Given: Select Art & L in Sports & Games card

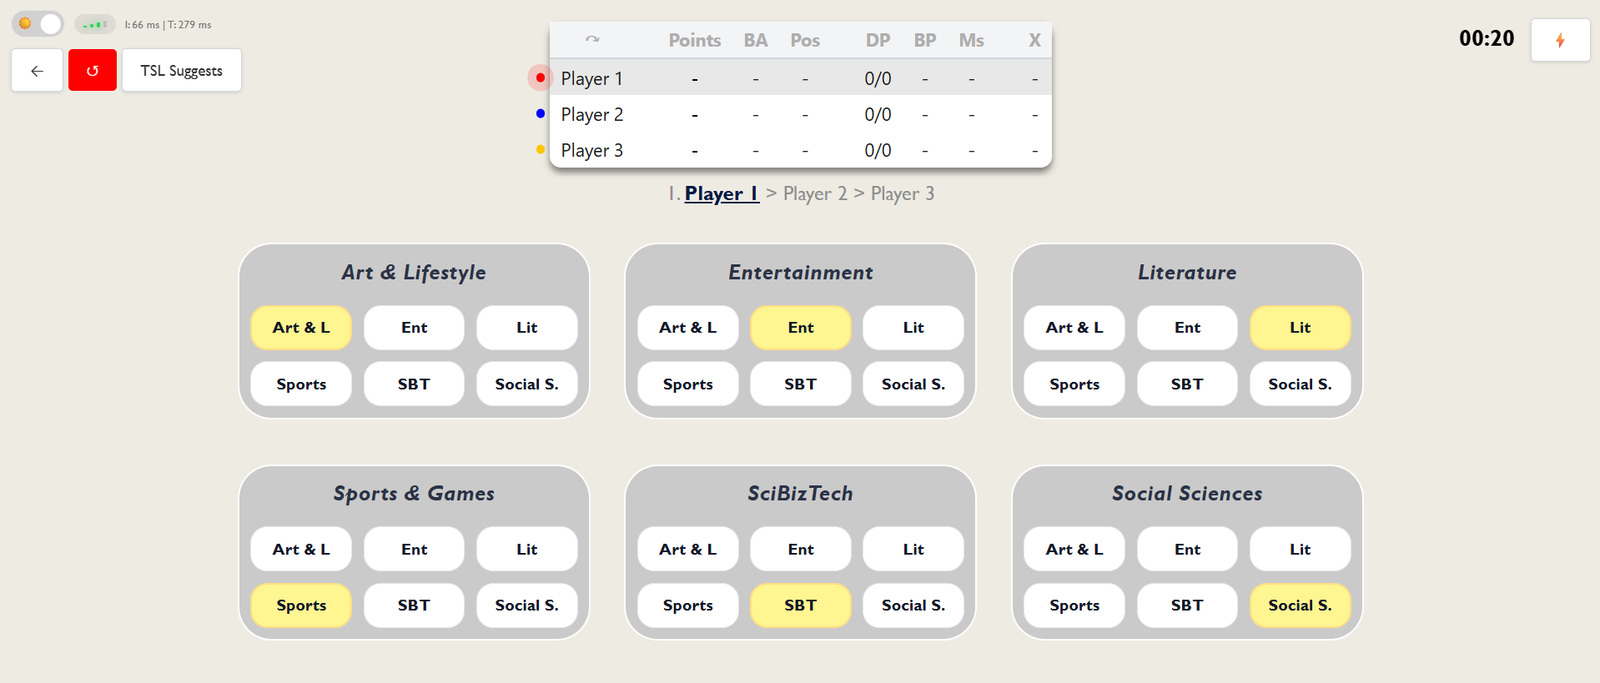Looking at the screenshot, I should point(301,549).
